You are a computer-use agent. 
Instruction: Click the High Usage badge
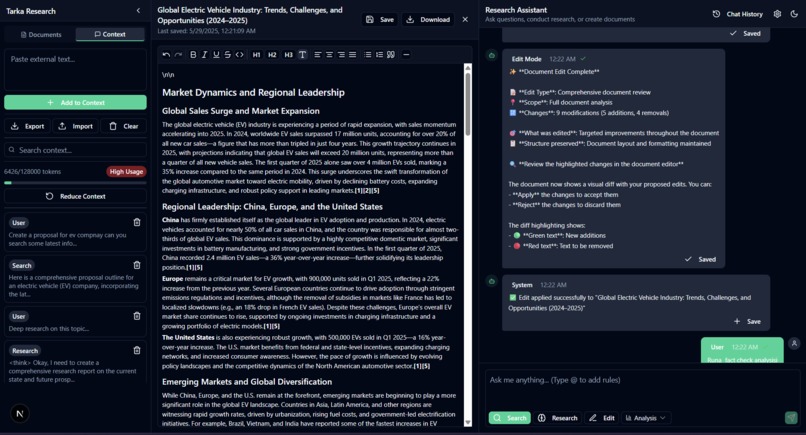[126, 172]
